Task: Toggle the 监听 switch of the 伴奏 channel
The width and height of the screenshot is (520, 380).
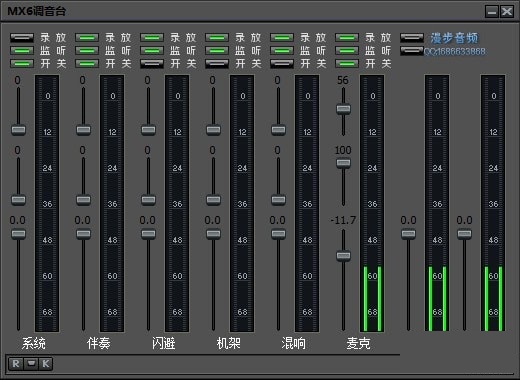Action: tap(87, 51)
